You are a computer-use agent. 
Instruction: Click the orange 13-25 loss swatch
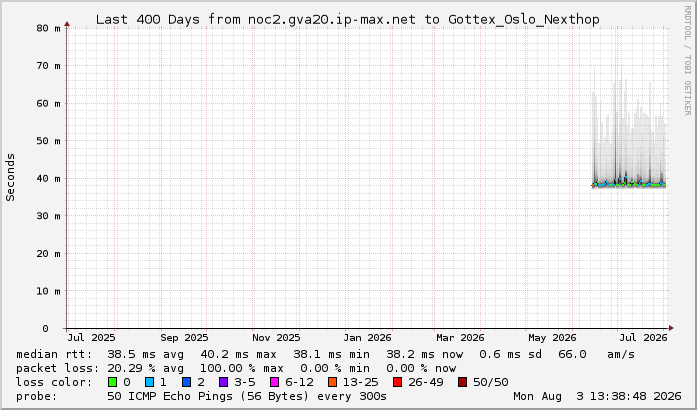(x=332, y=382)
